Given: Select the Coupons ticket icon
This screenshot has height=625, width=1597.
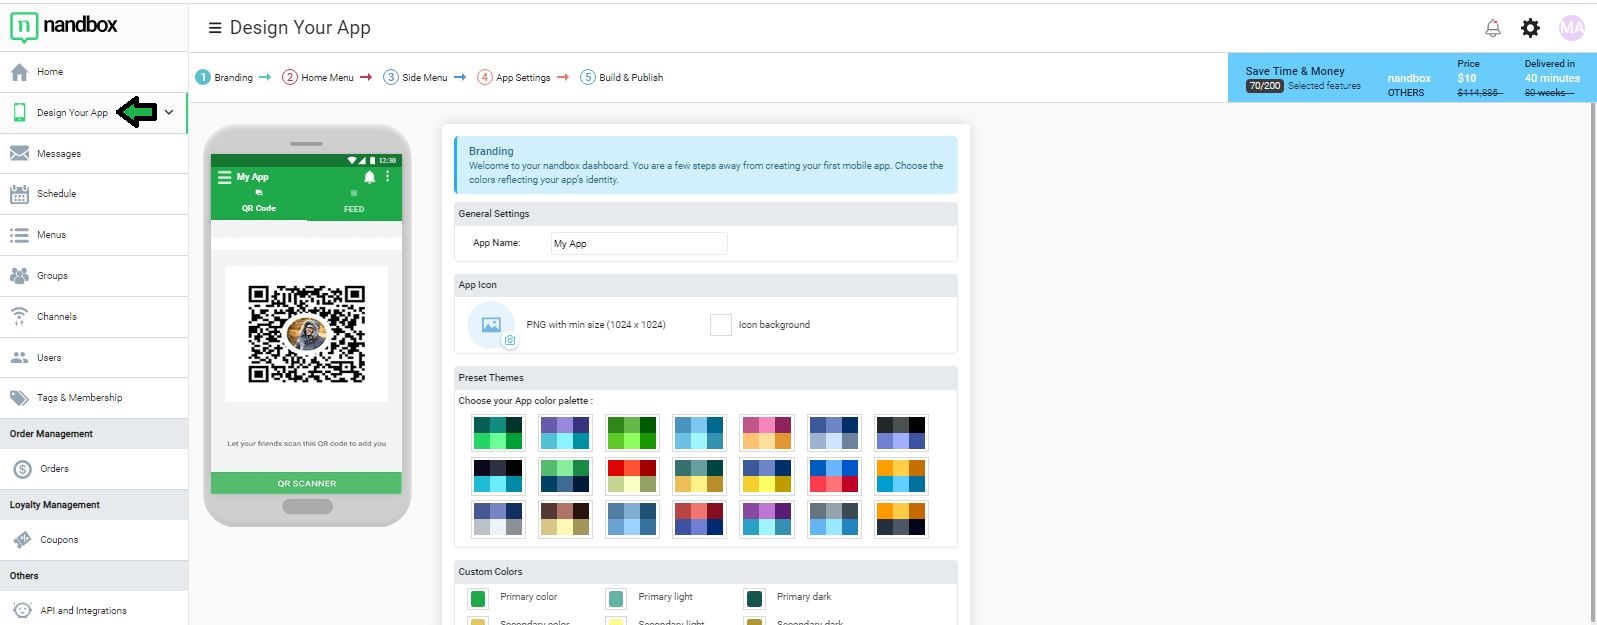Looking at the screenshot, I should (23, 540).
